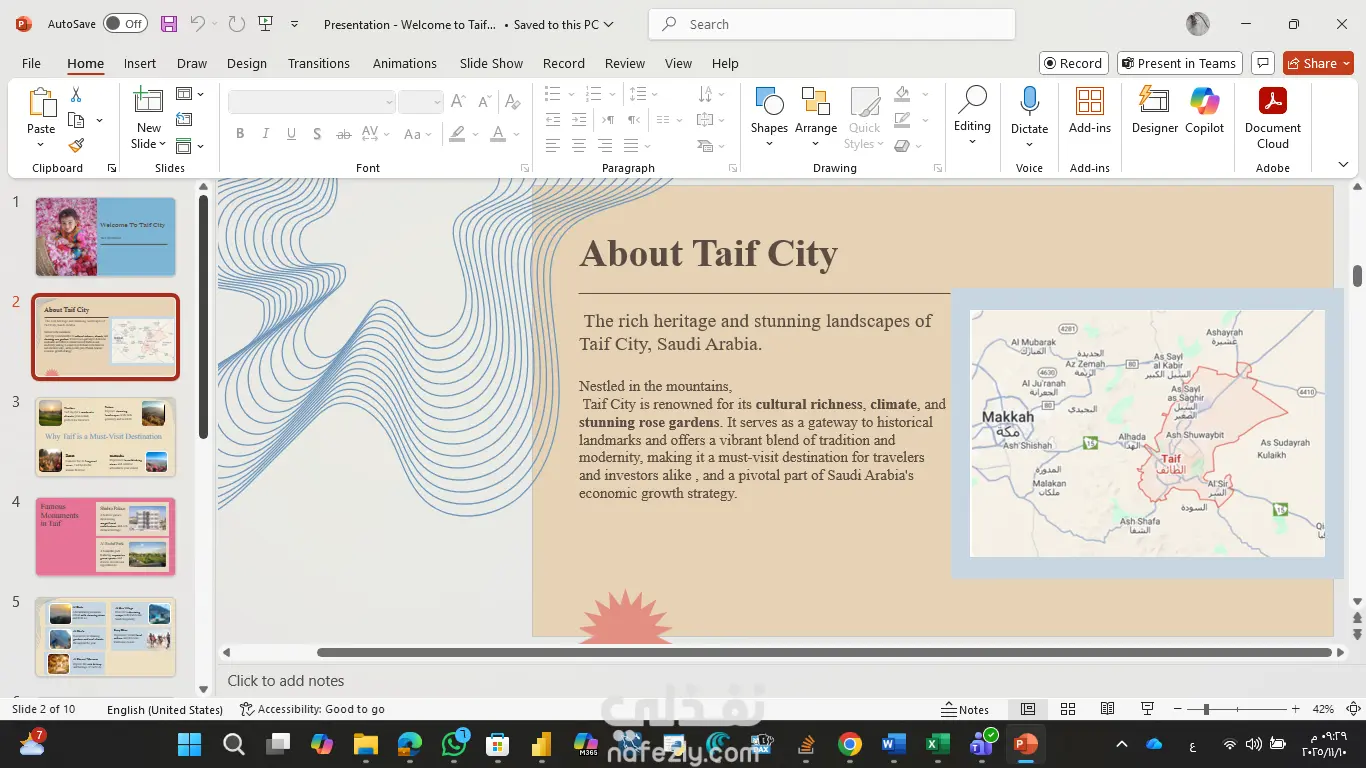The width and height of the screenshot is (1366, 768).
Task: Switch to Slide Sorter view
Action: [x=1068, y=709]
